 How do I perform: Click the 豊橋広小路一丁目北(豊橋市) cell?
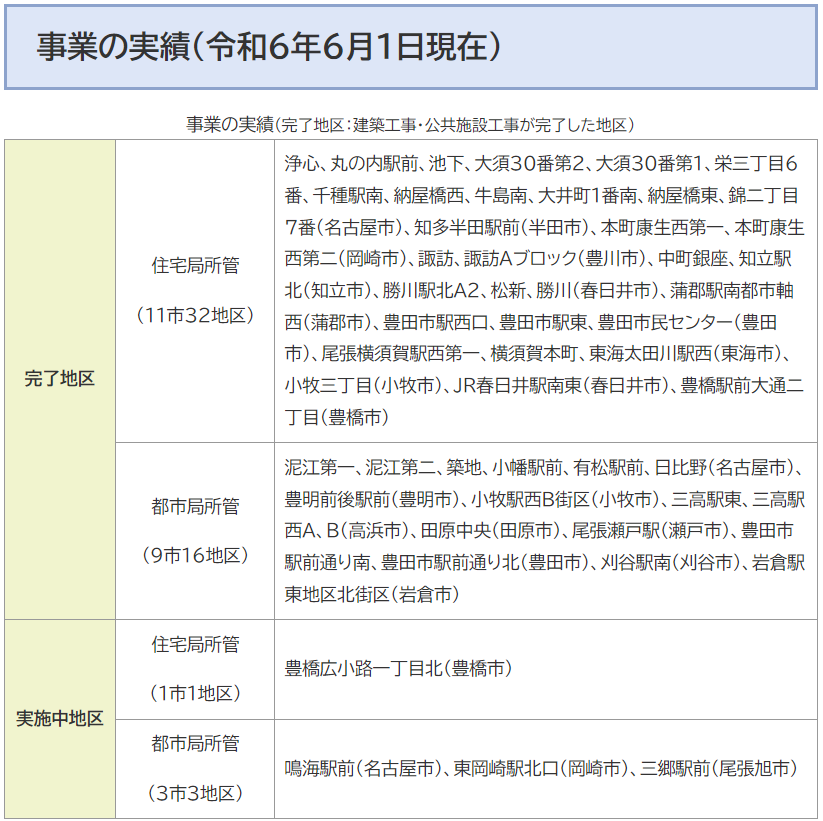tap(546, 669)
